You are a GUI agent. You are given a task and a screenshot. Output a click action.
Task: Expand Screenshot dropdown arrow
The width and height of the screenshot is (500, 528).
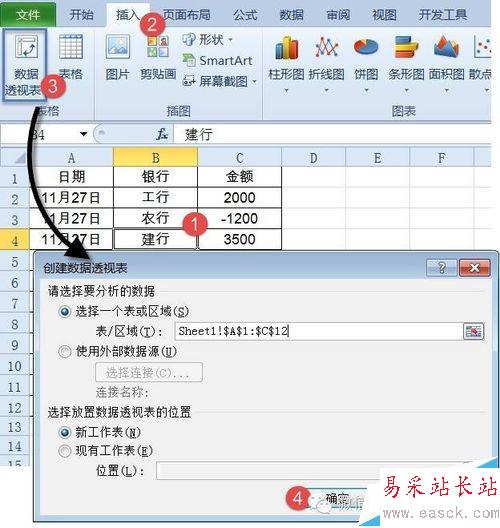pos(255,81)
